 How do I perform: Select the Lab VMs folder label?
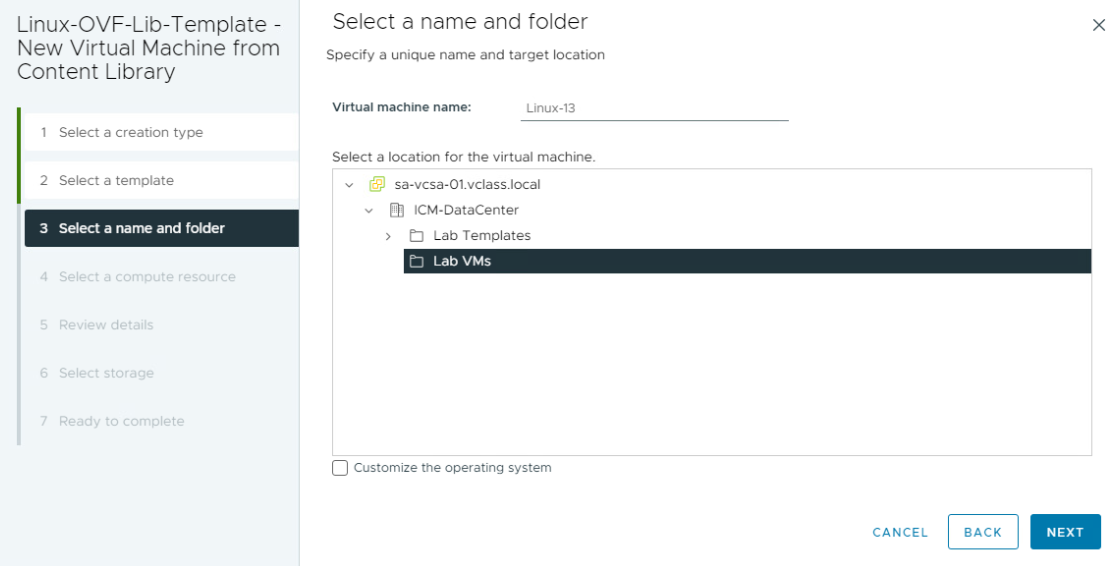[462, 261]
